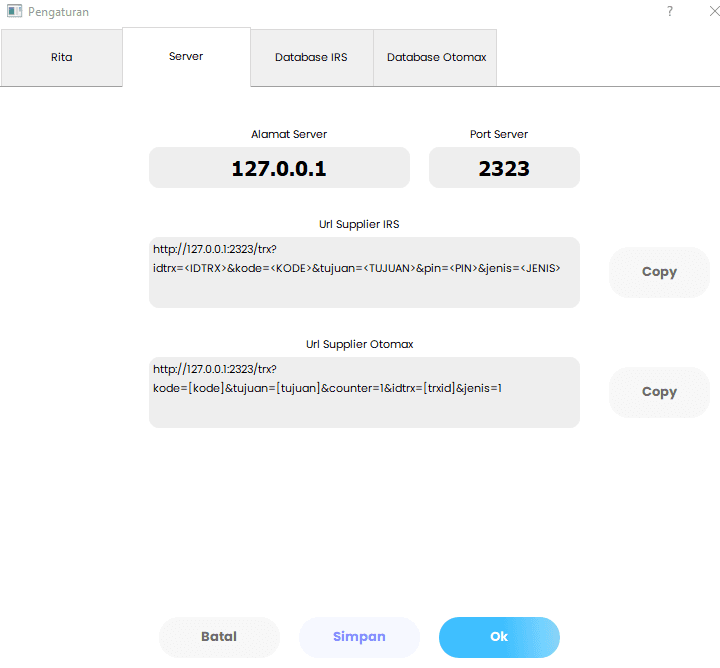Click the Port Server label
The width and height of the screenshot is (720, 668).
[499, 134]
